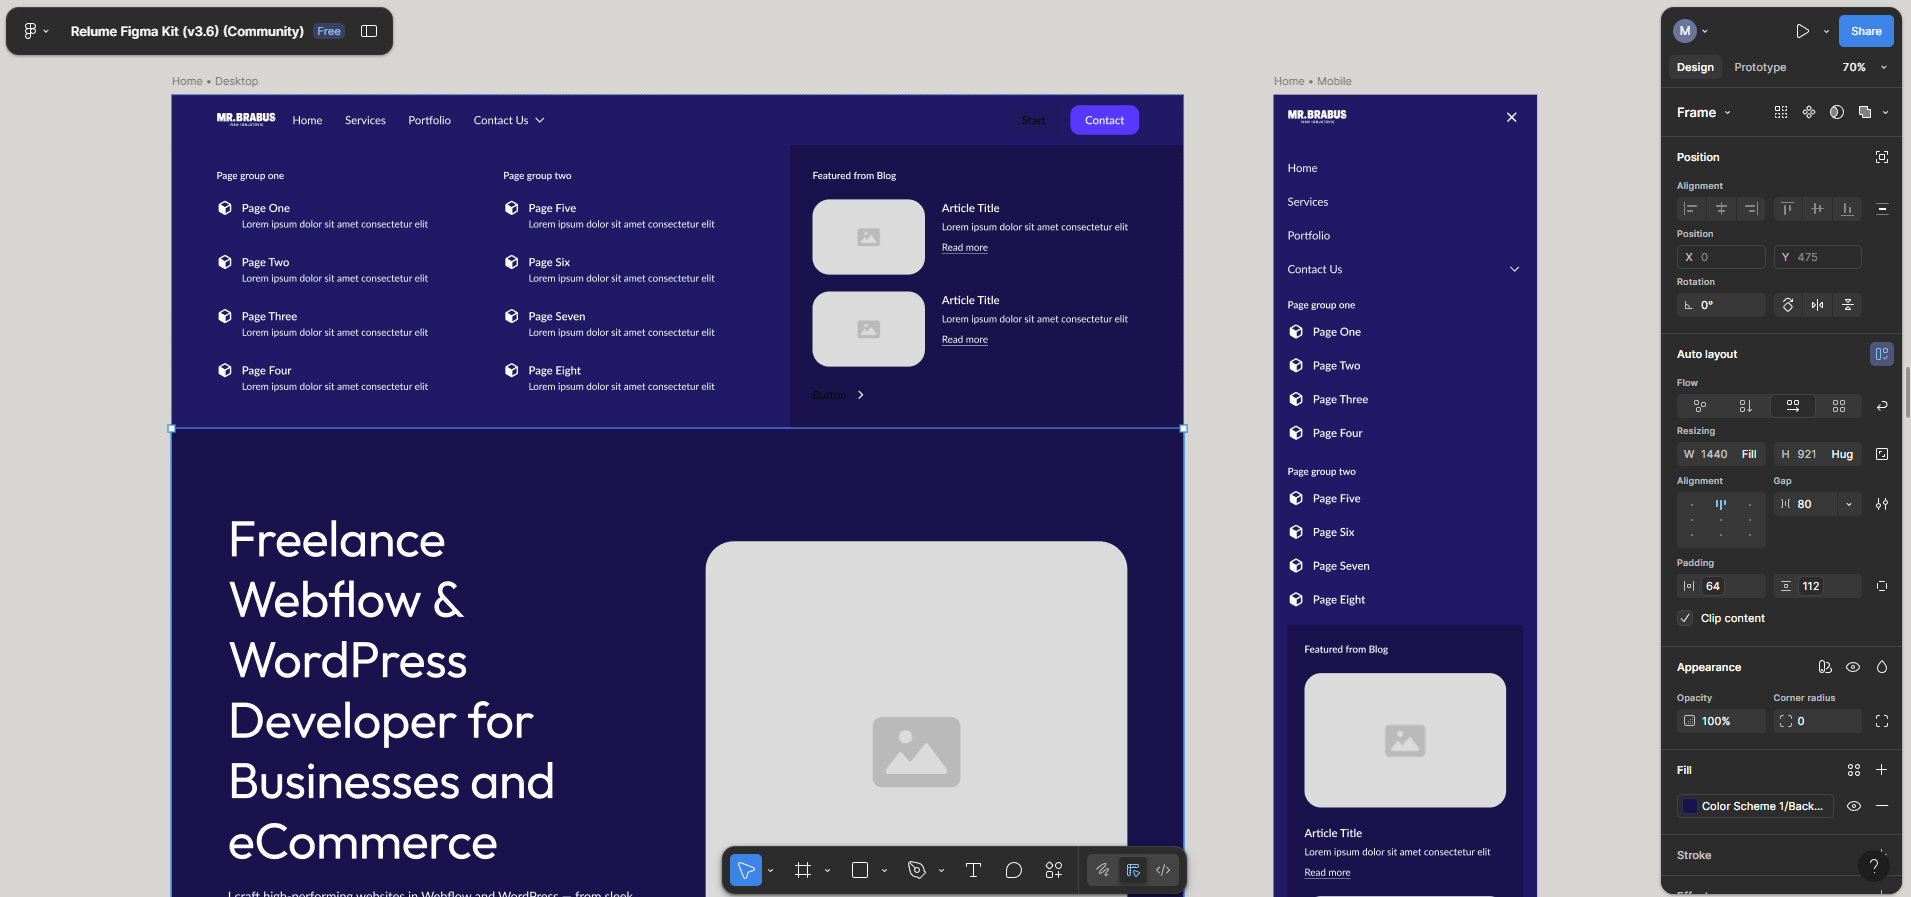The width and height of the screenshot is (1911, 897).
Task: Toggle independent corner radius
Action: pyautogui.click(x=1882, y=721)
